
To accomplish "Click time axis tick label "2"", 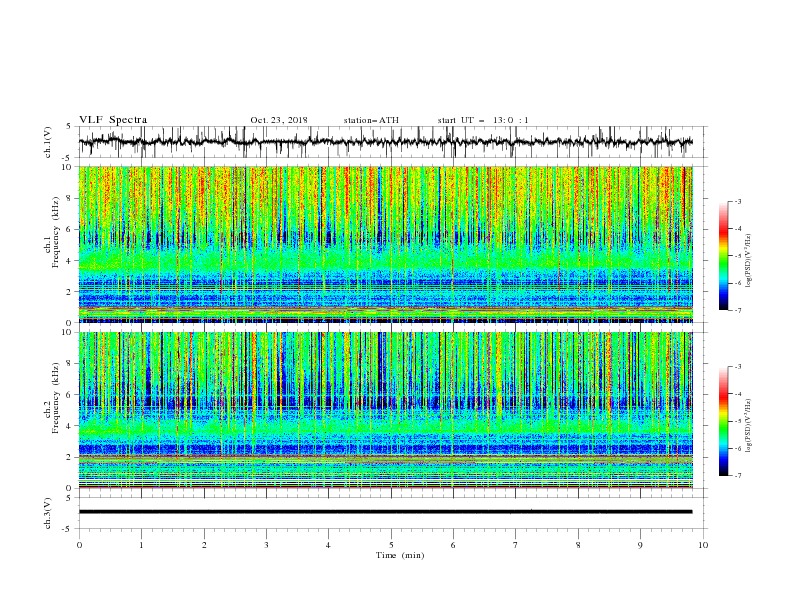I will coord(204,545).
